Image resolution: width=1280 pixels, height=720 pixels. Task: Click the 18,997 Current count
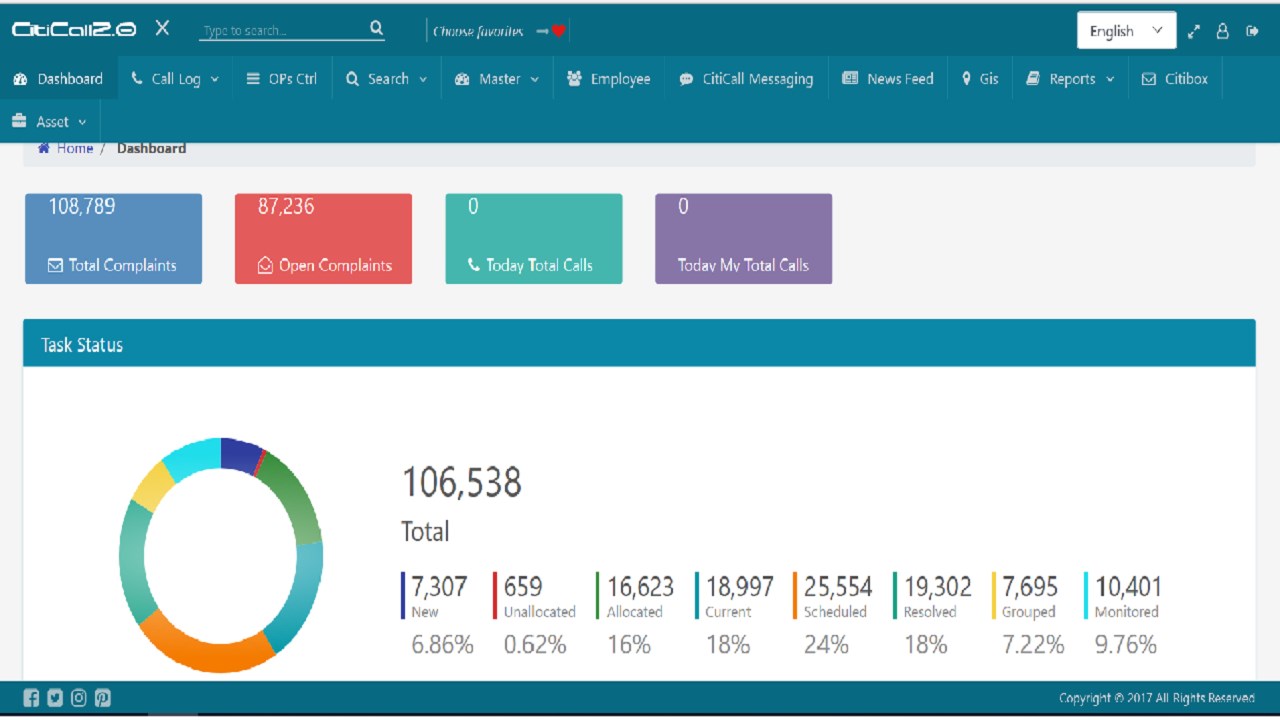coord(739,587)
